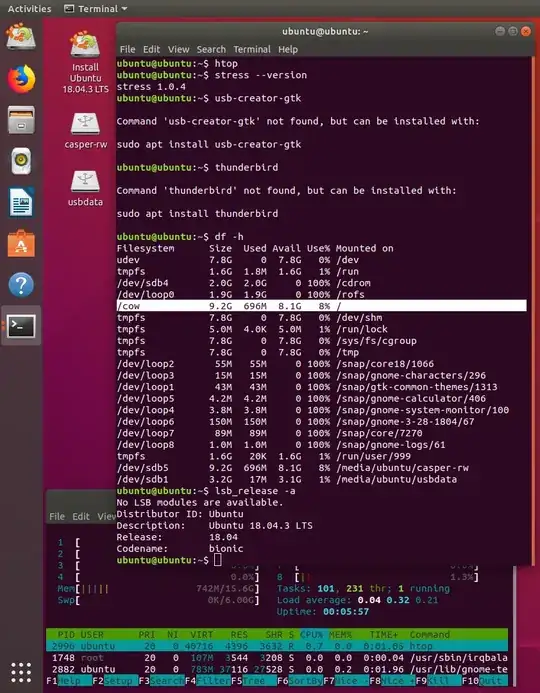Select the casper-rw drive icon

coord(85,131)
